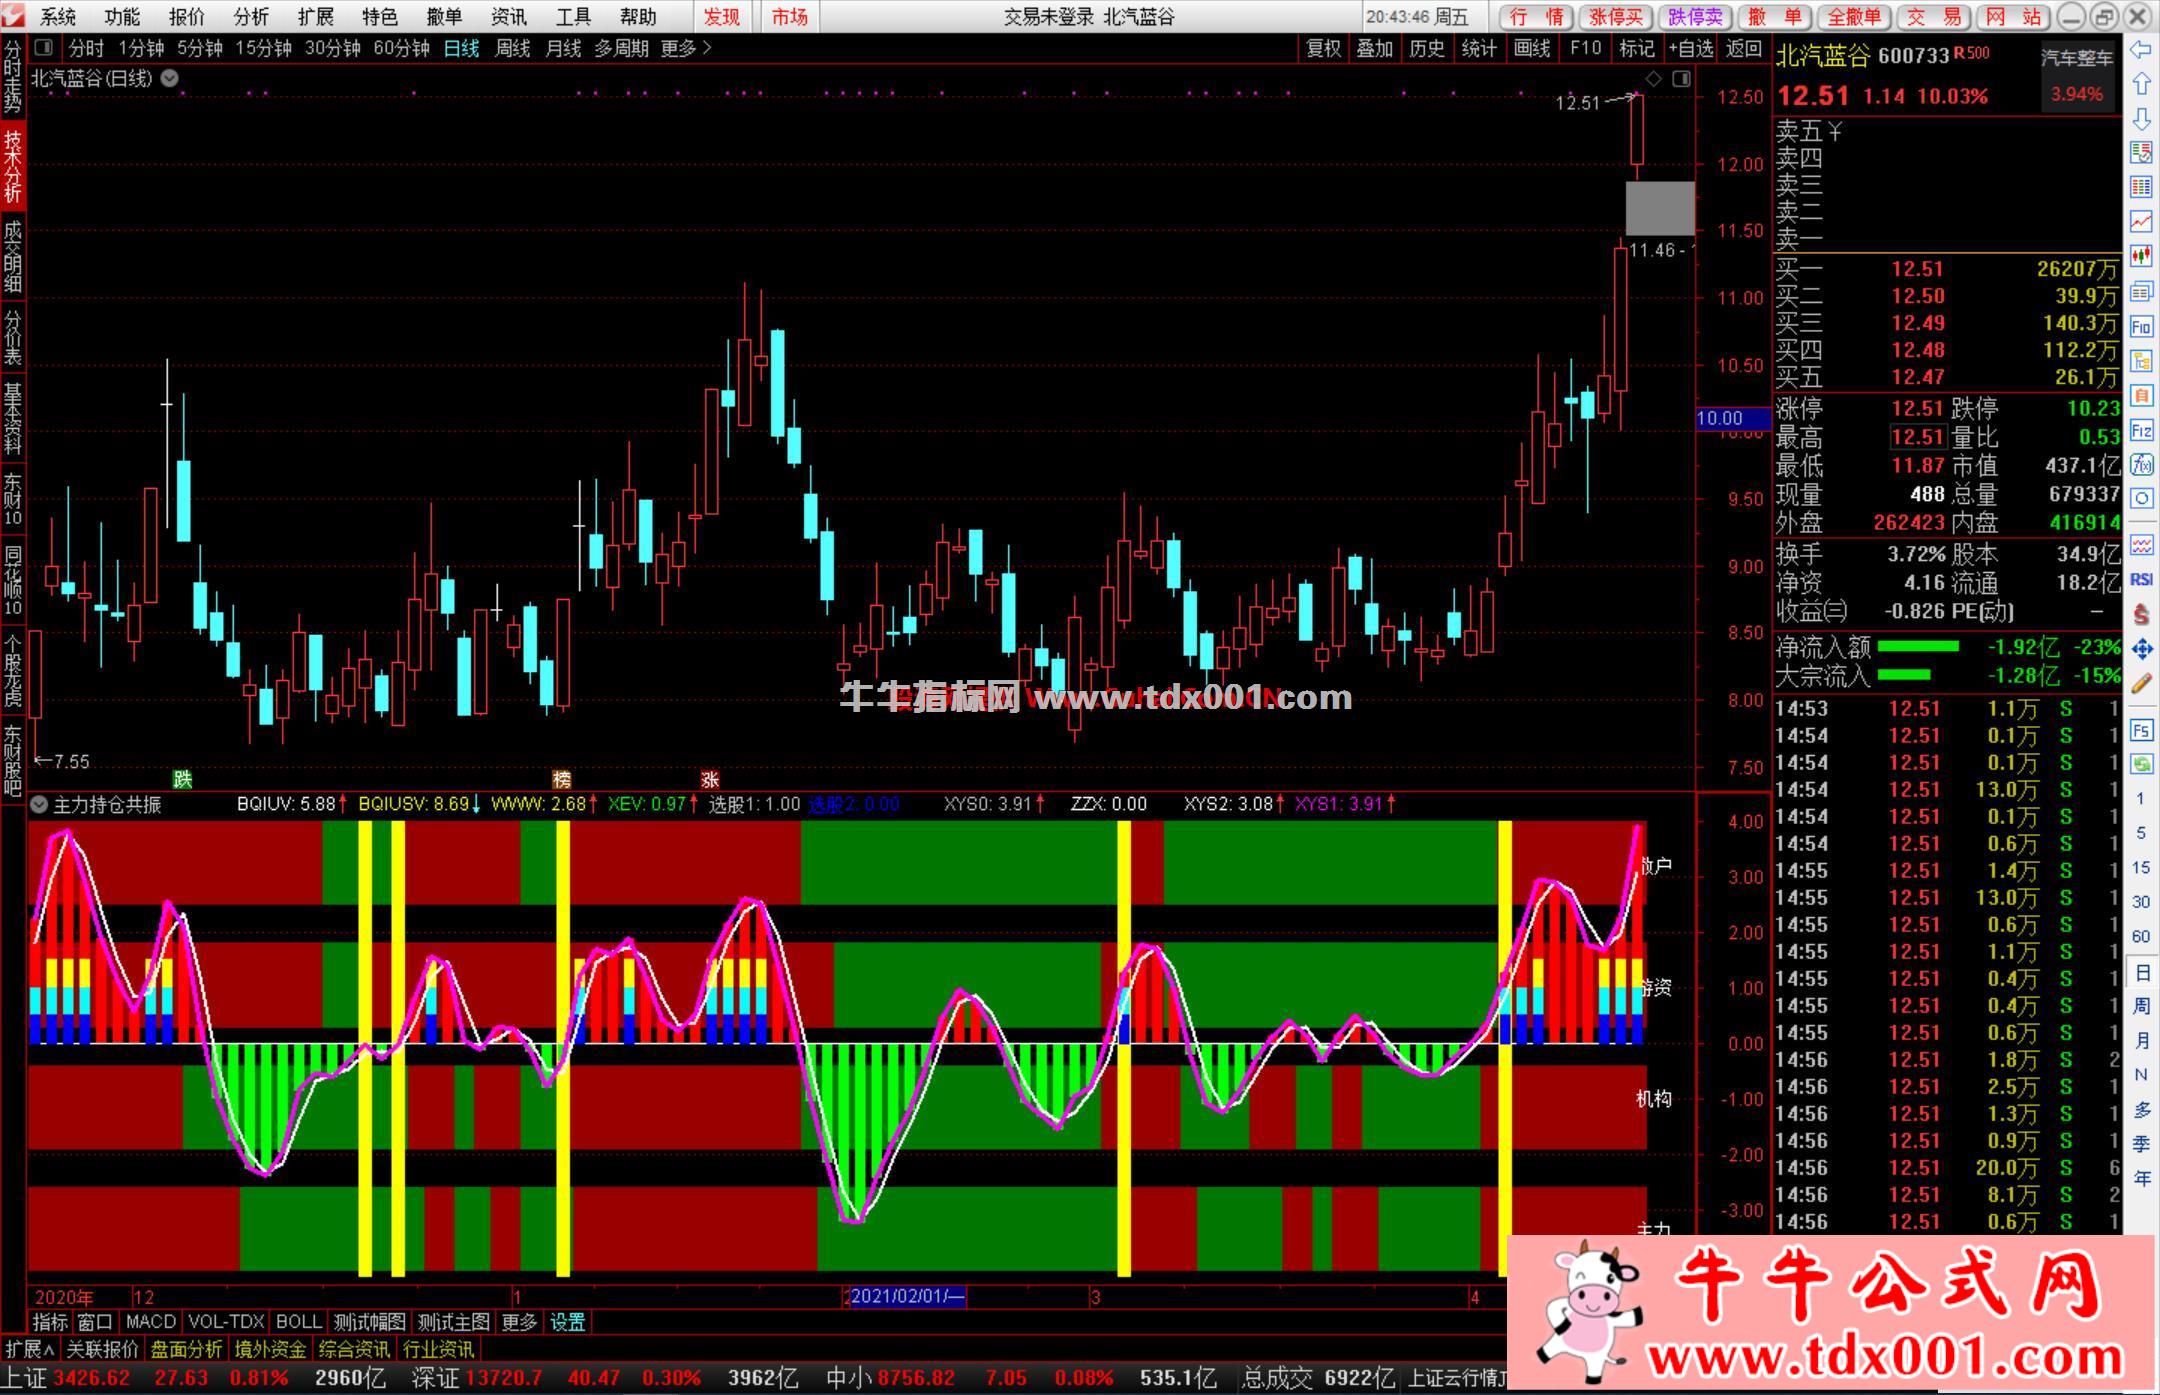Image resolution: width=2160 pixels, height=1395 pixels.
Task: Open the f(x) formula manager icon
Action: [x=2141, y=465]
